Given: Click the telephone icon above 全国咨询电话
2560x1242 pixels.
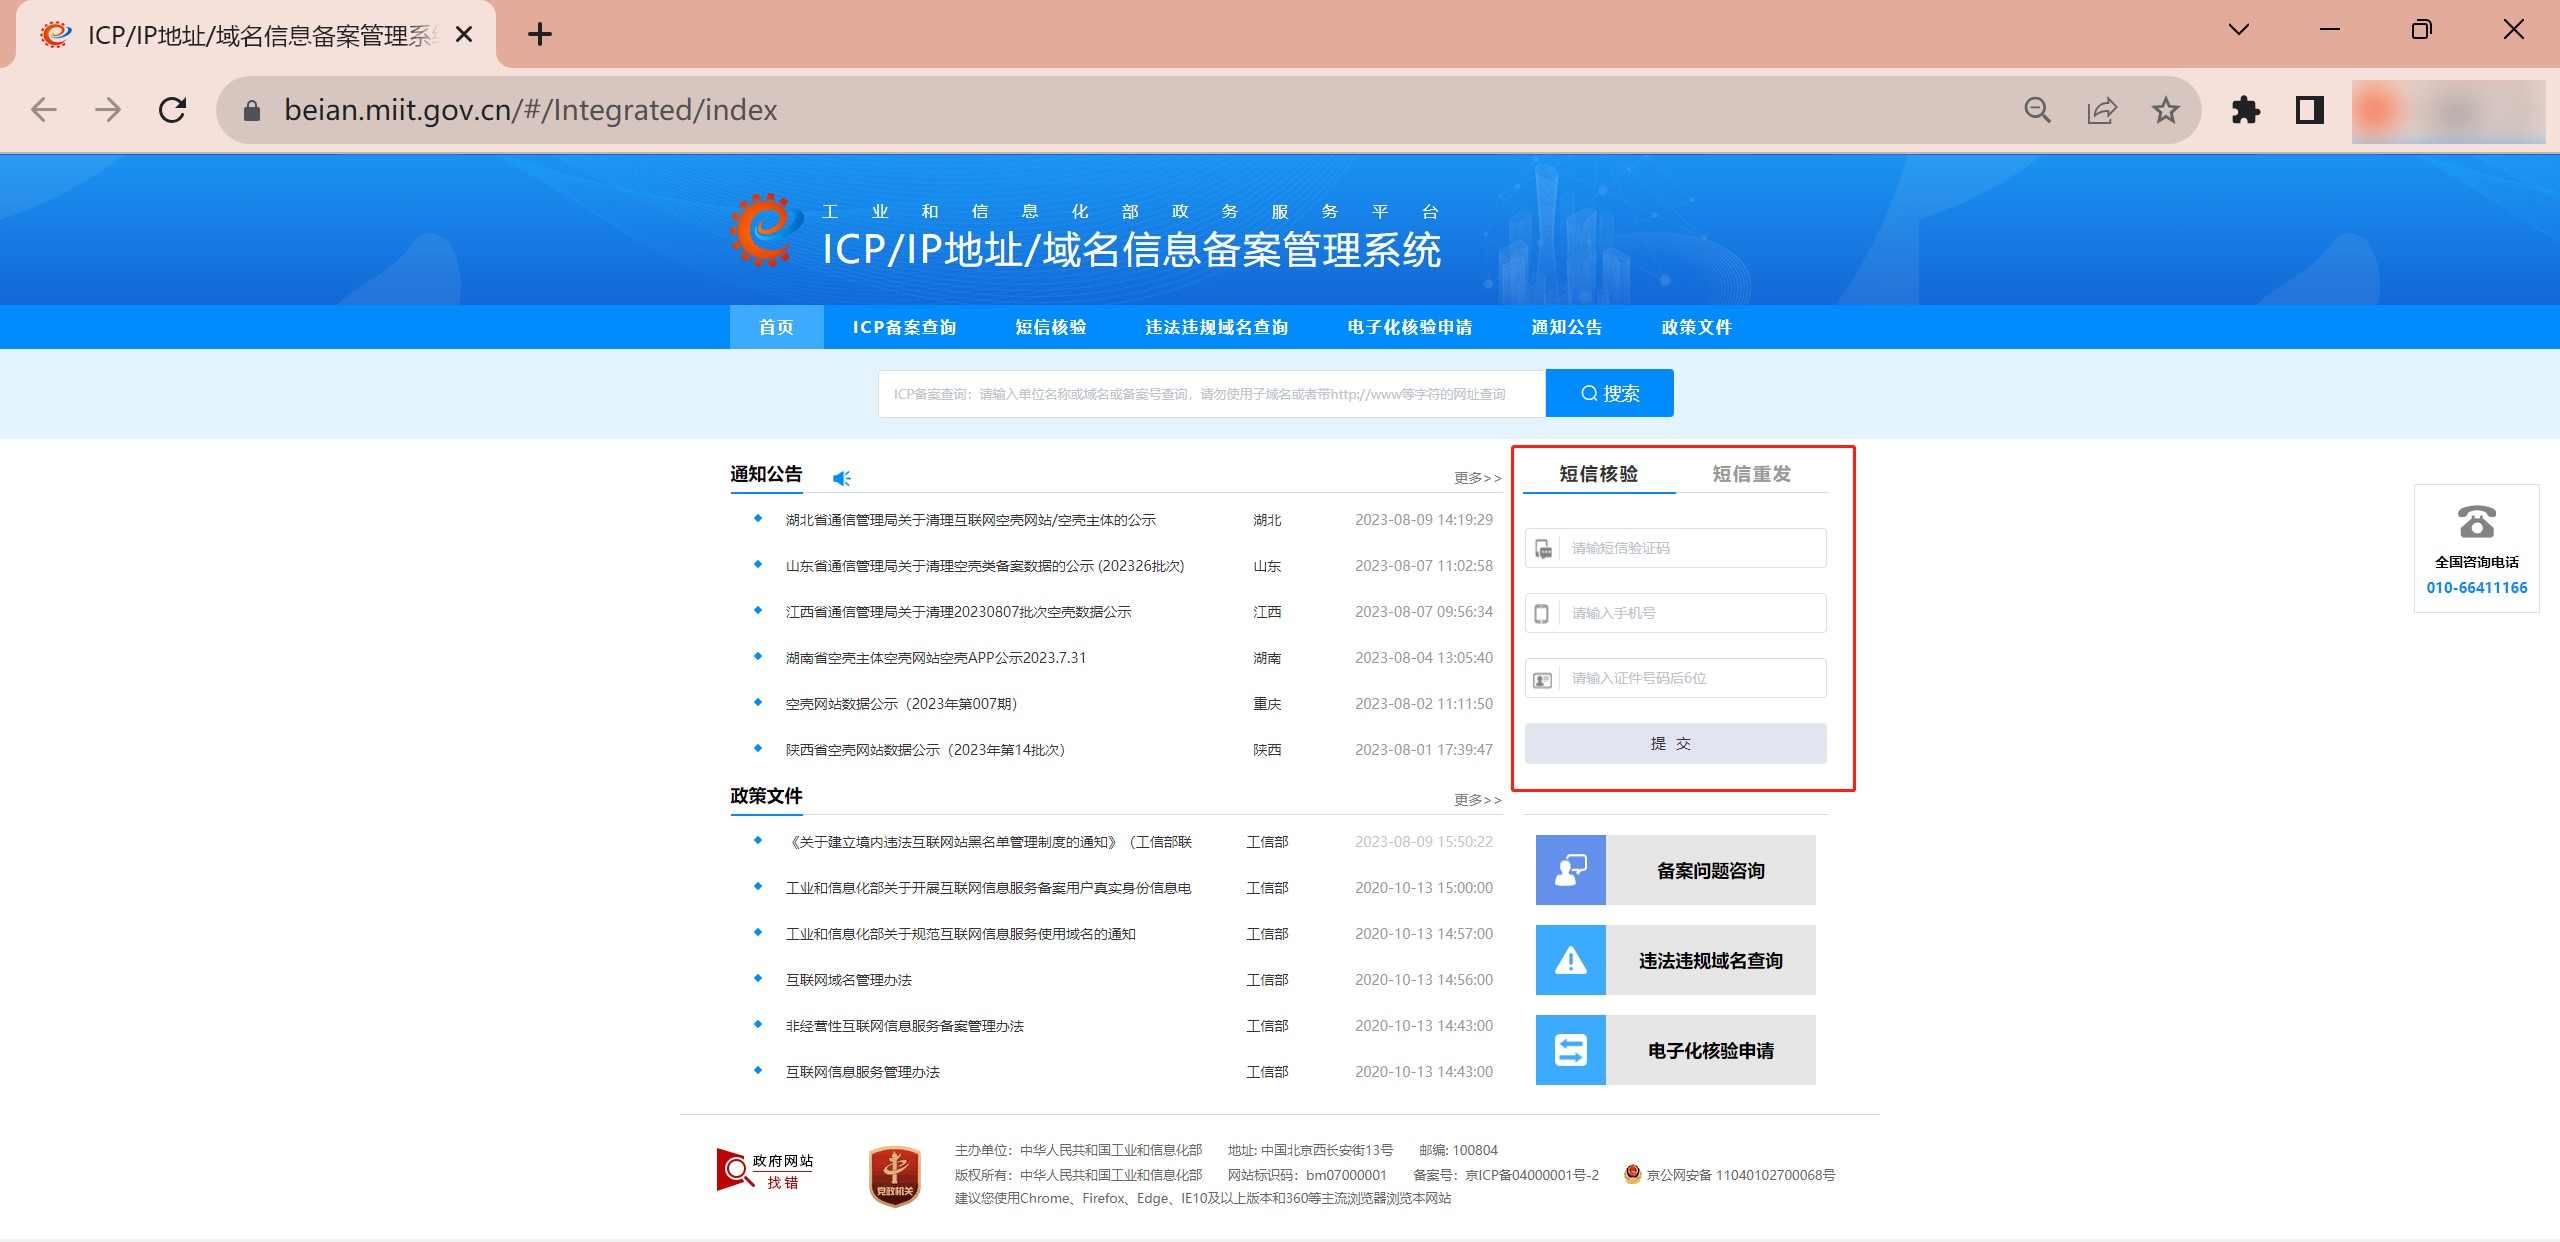Looking at the screenshot, I should click(x=2476, y=523).
